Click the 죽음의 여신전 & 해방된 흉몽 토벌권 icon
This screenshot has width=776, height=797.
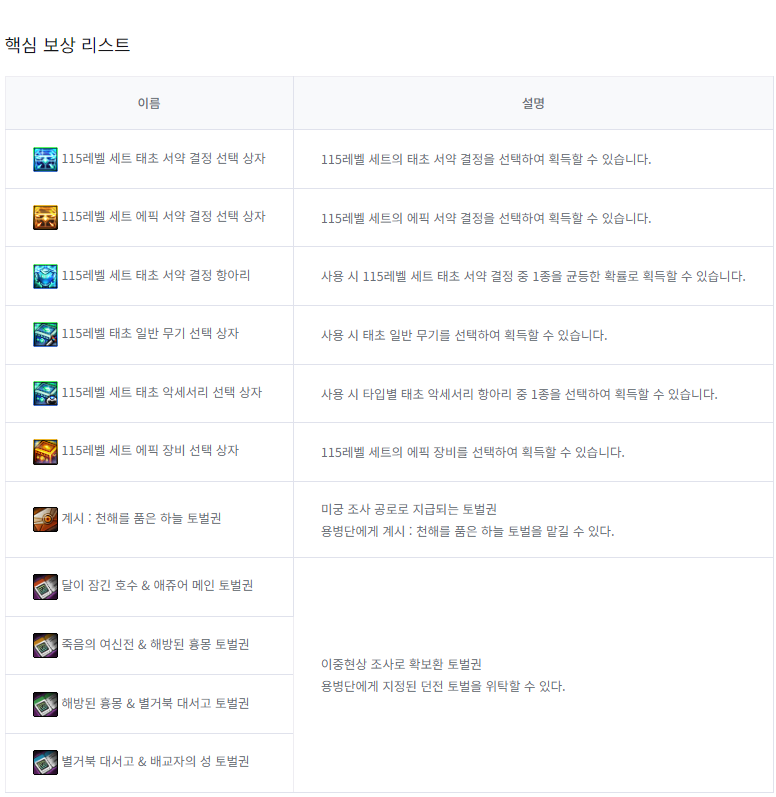(x=45, y=645)
